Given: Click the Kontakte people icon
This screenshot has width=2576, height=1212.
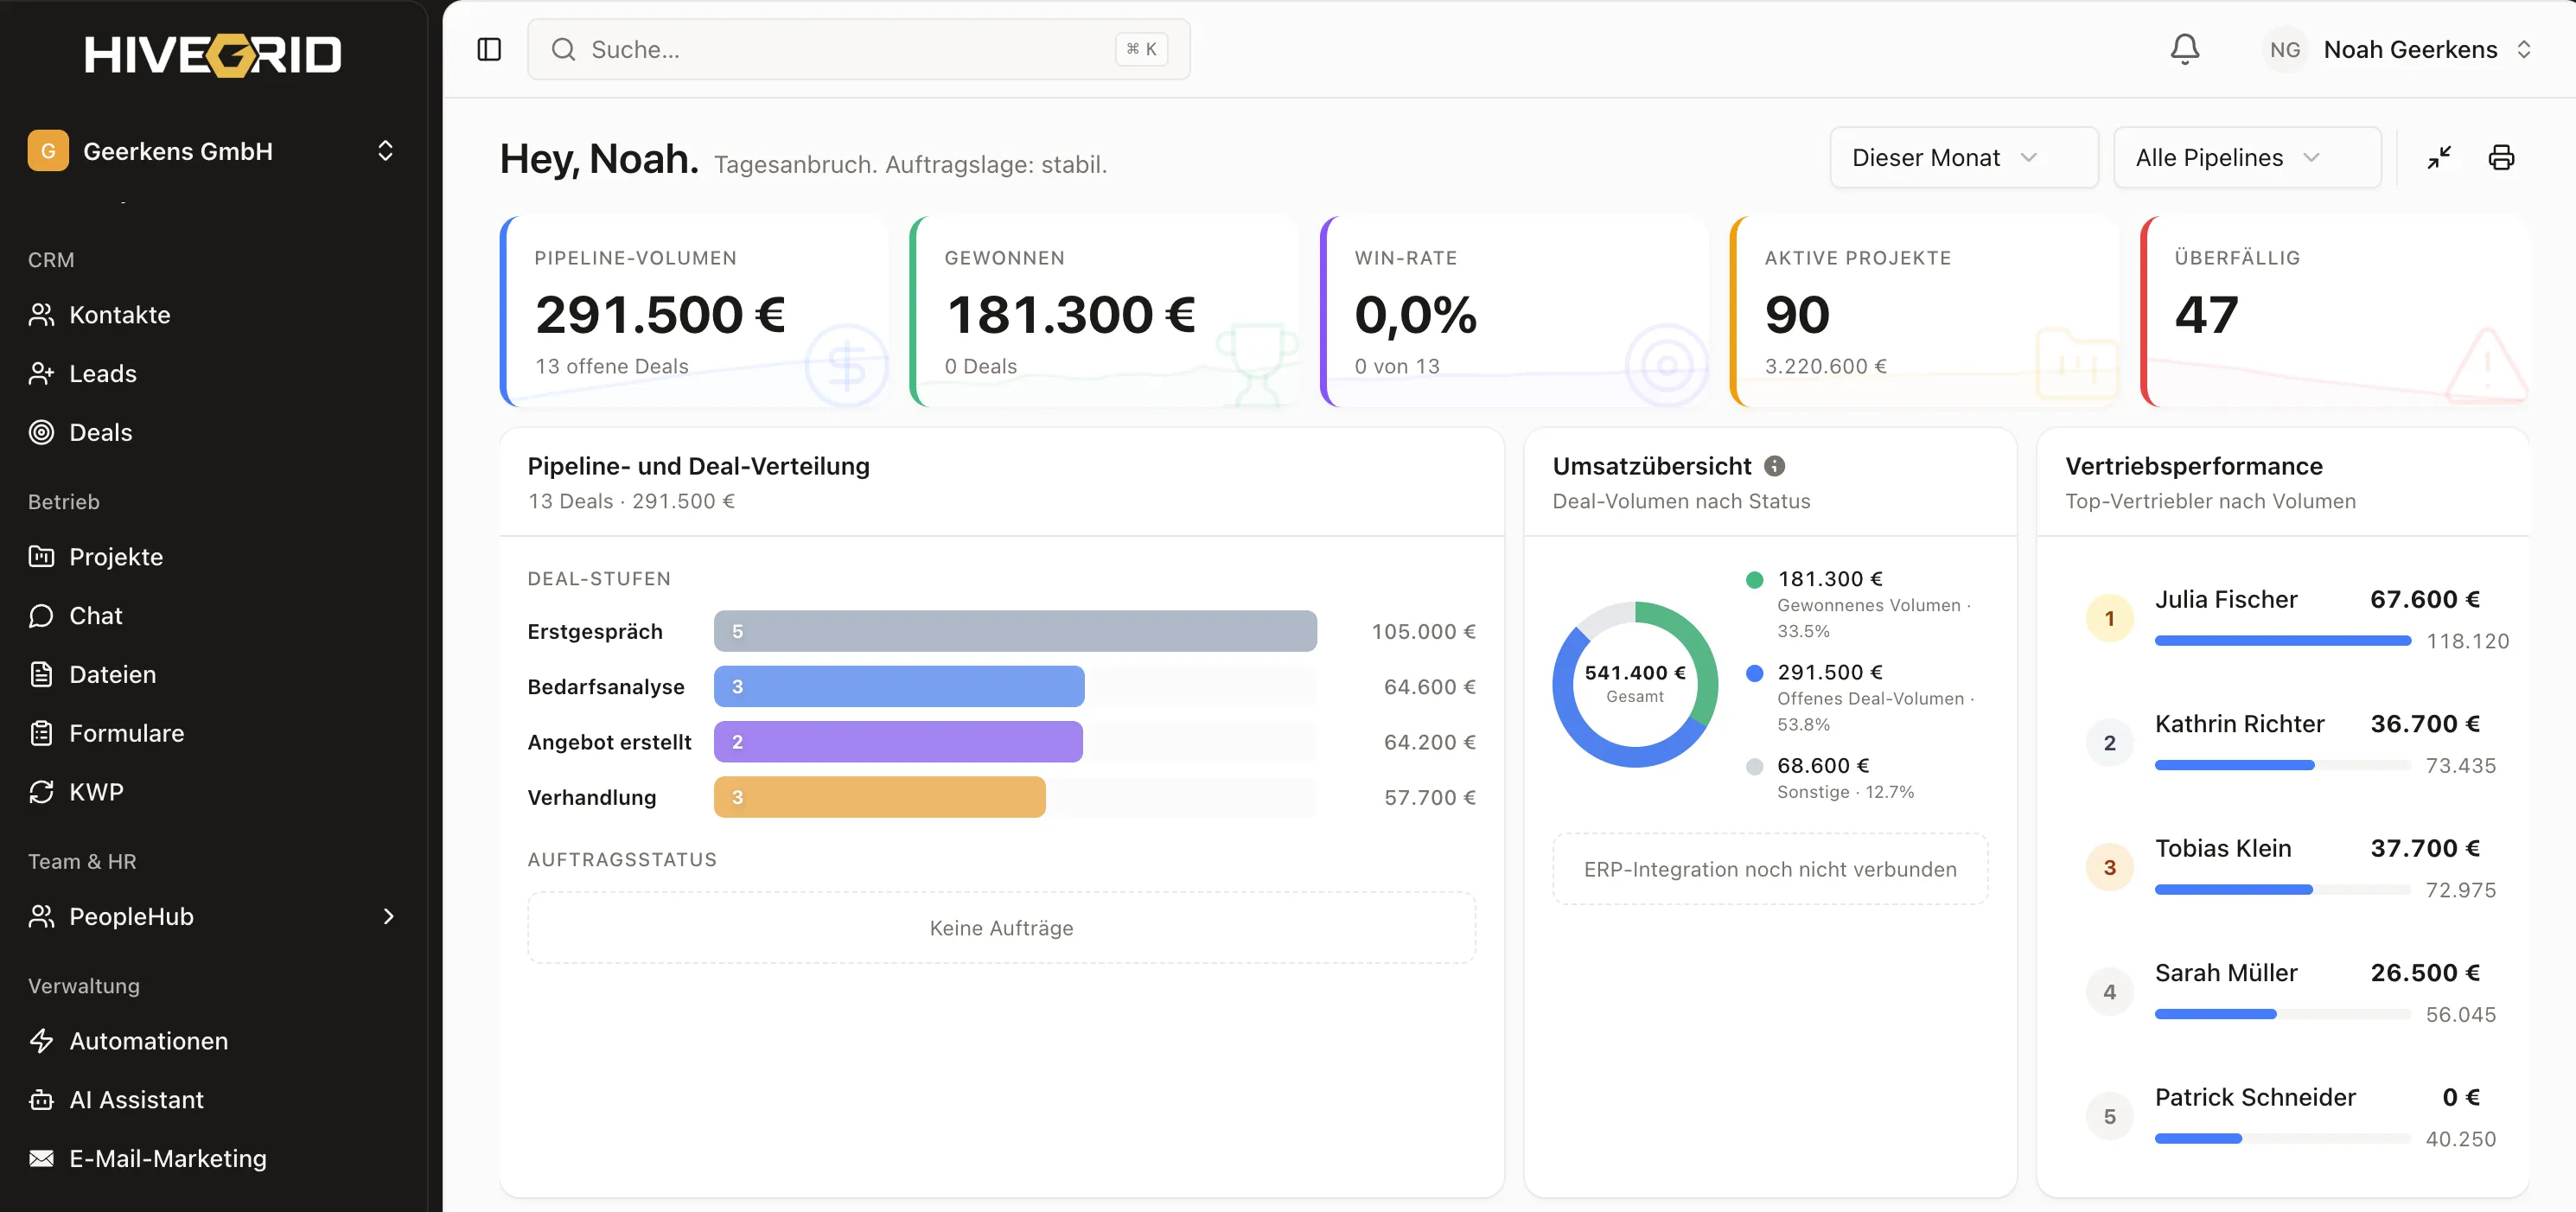Looking at the screenshot, I should coord(41,315).
